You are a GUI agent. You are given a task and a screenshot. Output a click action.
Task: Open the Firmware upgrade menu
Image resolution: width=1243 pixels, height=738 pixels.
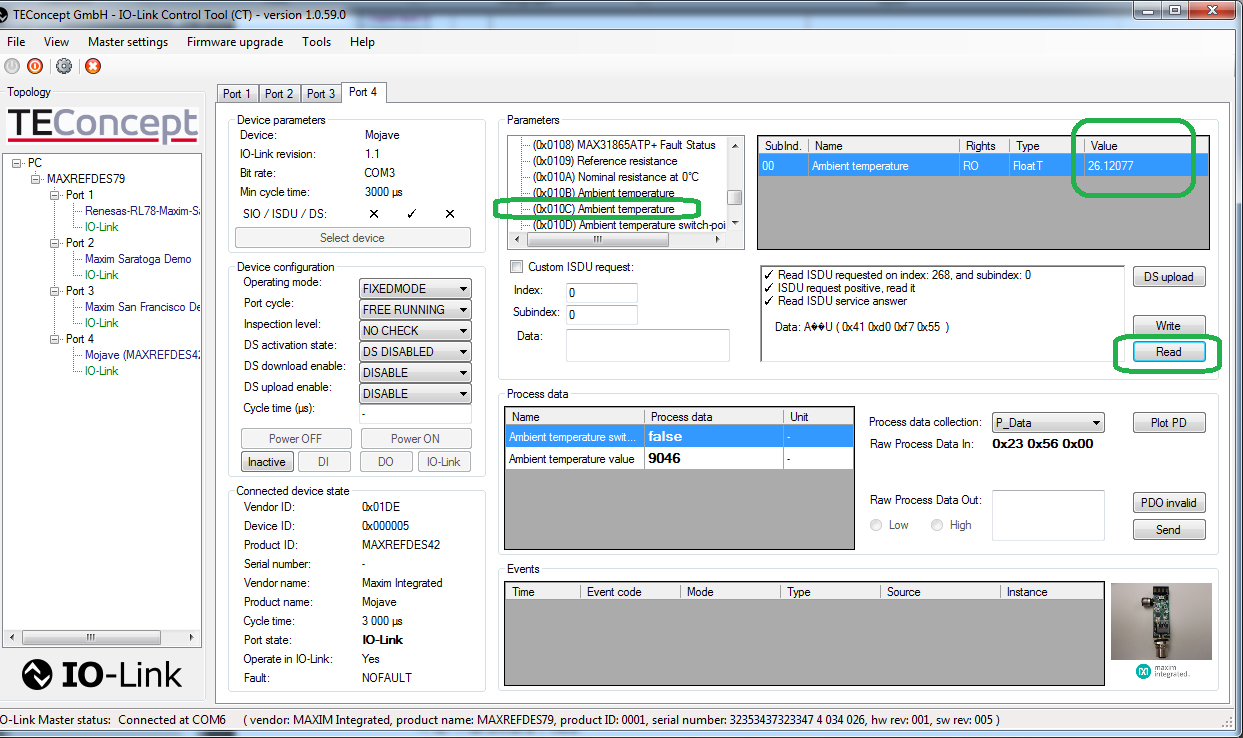coord(235,42)
